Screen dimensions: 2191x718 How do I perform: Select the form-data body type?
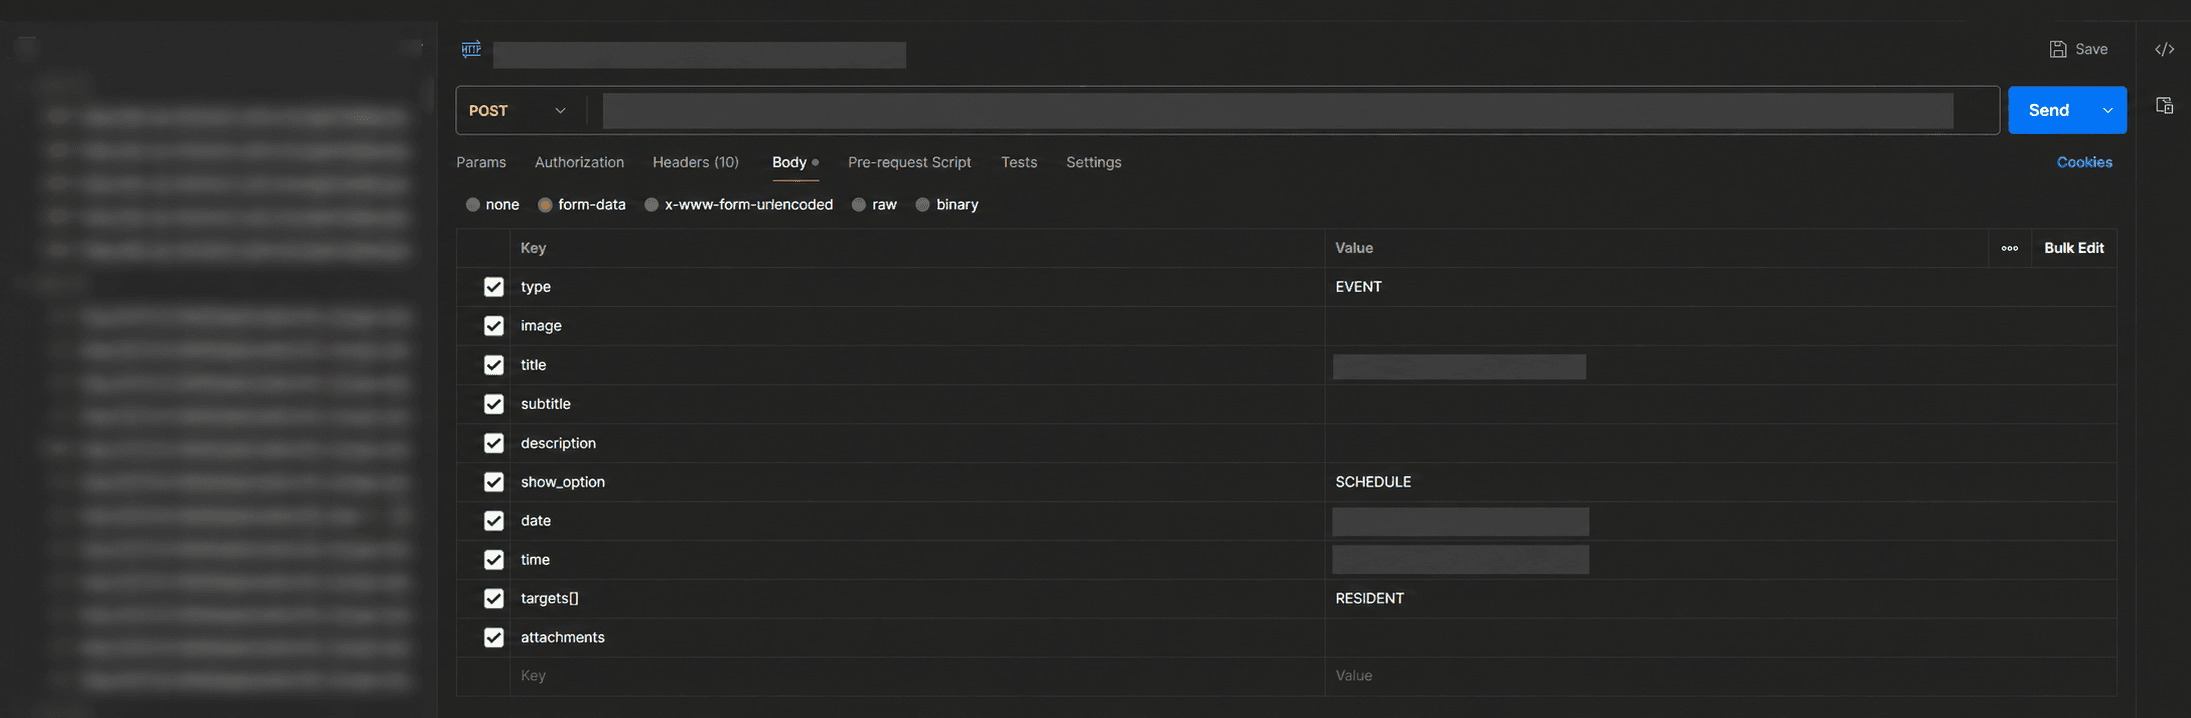pos(545,205)
